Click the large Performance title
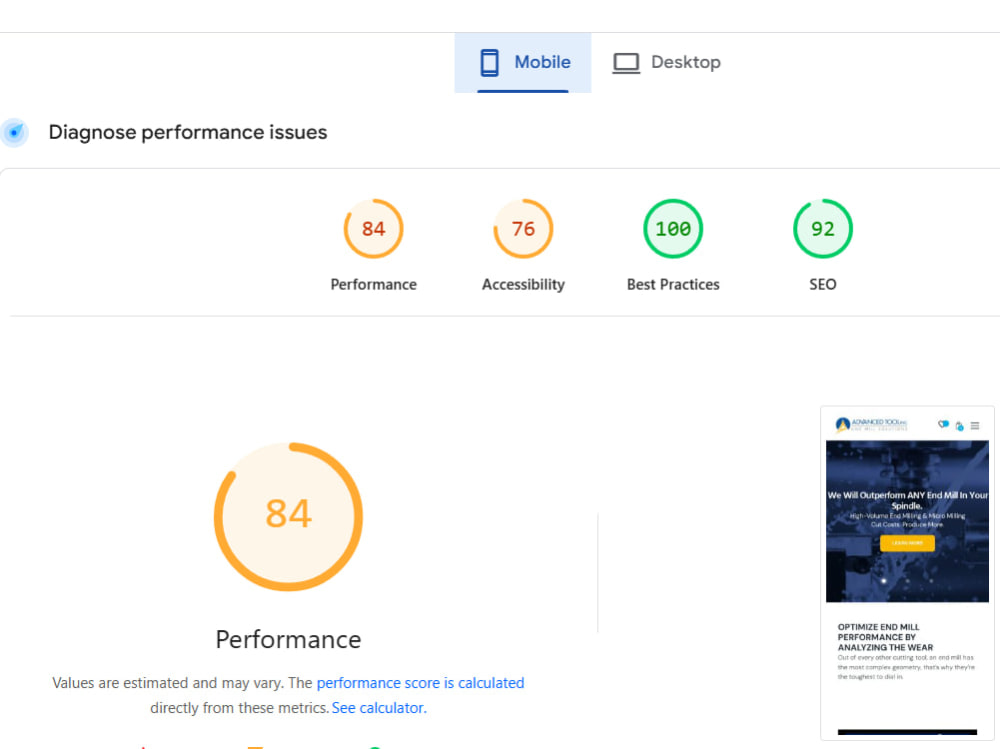This screenshot has width=1000, height=749. (x=288, y=639)
